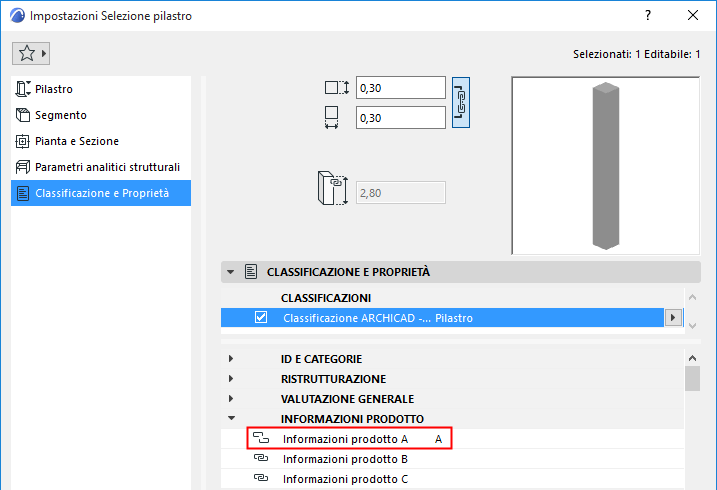The width and height of the screenshot is (717, 490).
Task: Expand the VALUTAZIONE GENERALE group
Action: (231, 399)
